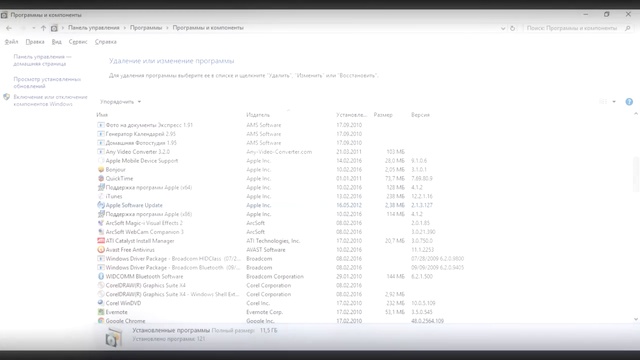Select Поддержка программ Apple (x86) row
The image size is (640, 360).
145,214
